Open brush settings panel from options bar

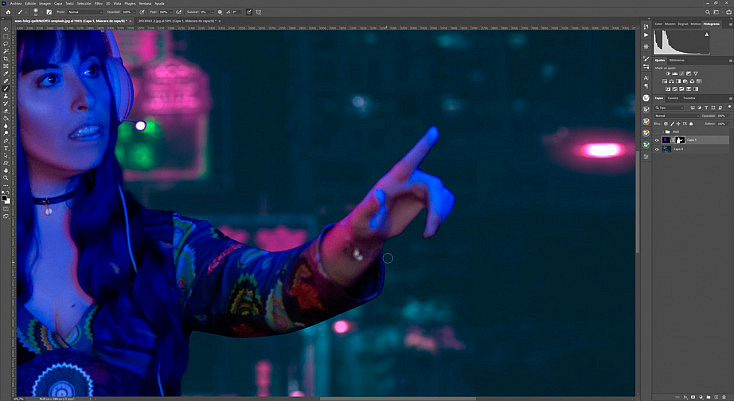tap(49, 12)
